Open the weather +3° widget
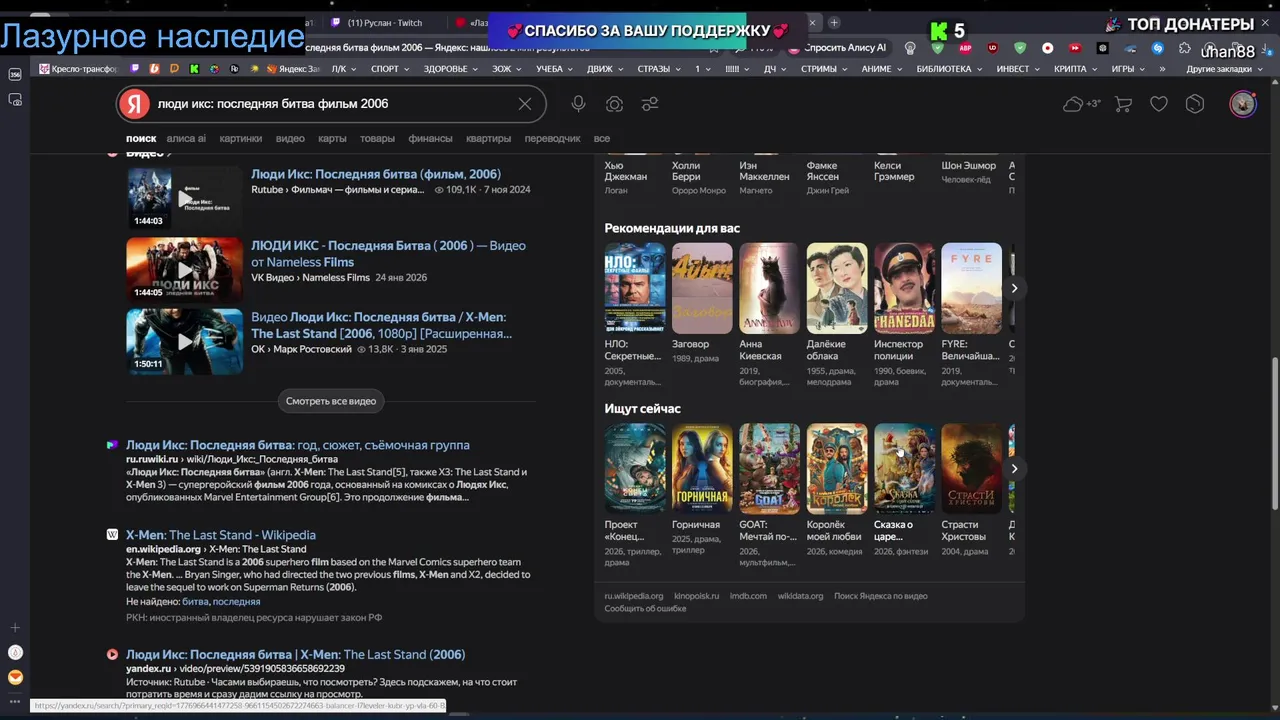The image size is (1280, 720). coord(1082,104)
